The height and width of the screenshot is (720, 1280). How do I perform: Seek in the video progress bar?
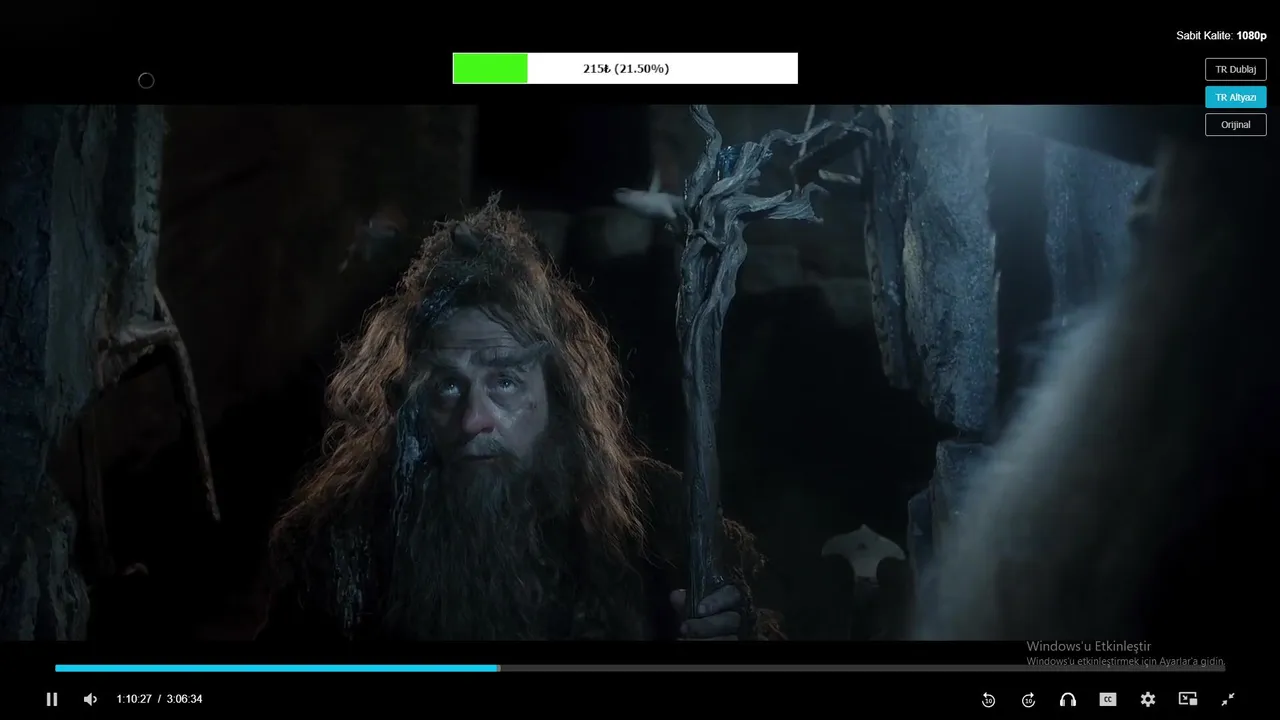point(640,668)
